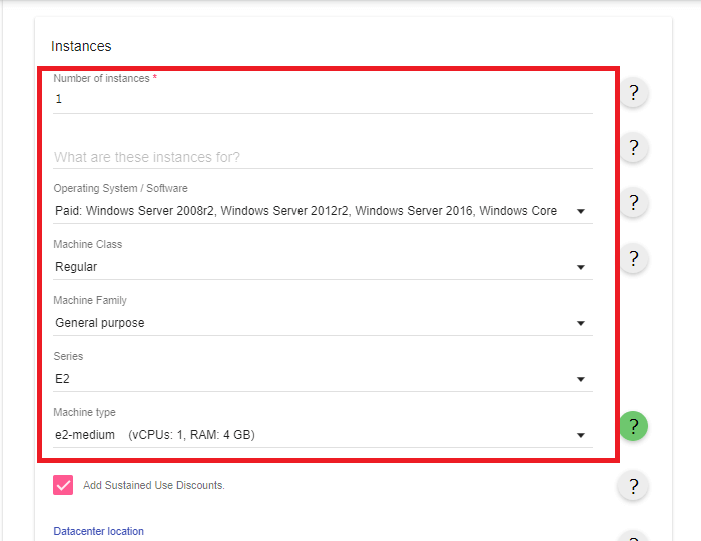Image resolution: width=701 pixels, height=541 pixels.
Task: Uncheck the Add Sustained Use Discounts checkbox
Action: click(63, 485)
